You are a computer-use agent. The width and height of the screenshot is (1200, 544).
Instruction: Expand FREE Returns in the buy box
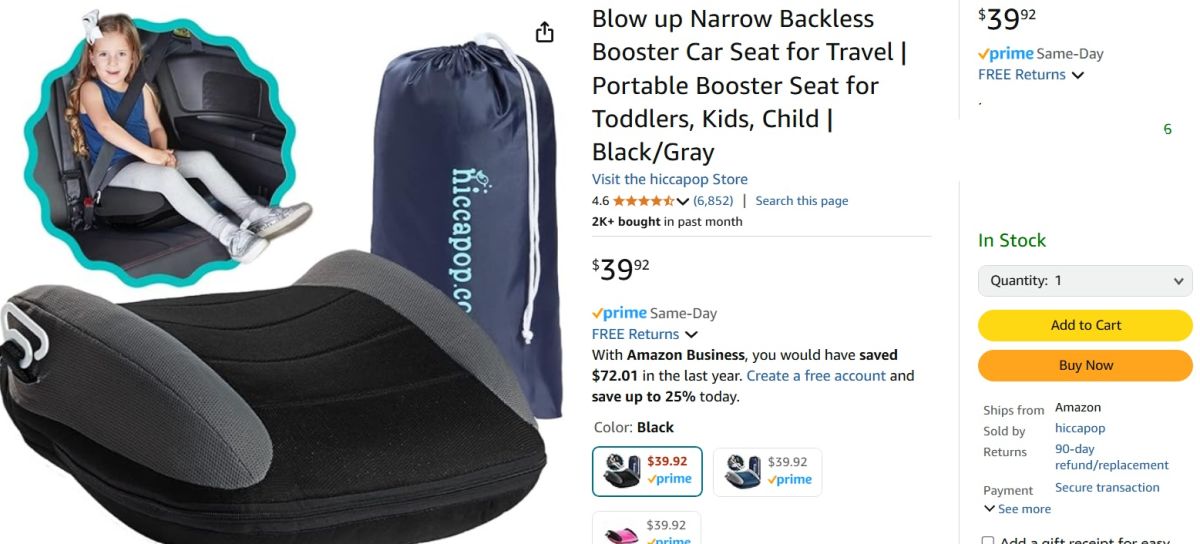pyautogui.click(x=1030, y=74)
